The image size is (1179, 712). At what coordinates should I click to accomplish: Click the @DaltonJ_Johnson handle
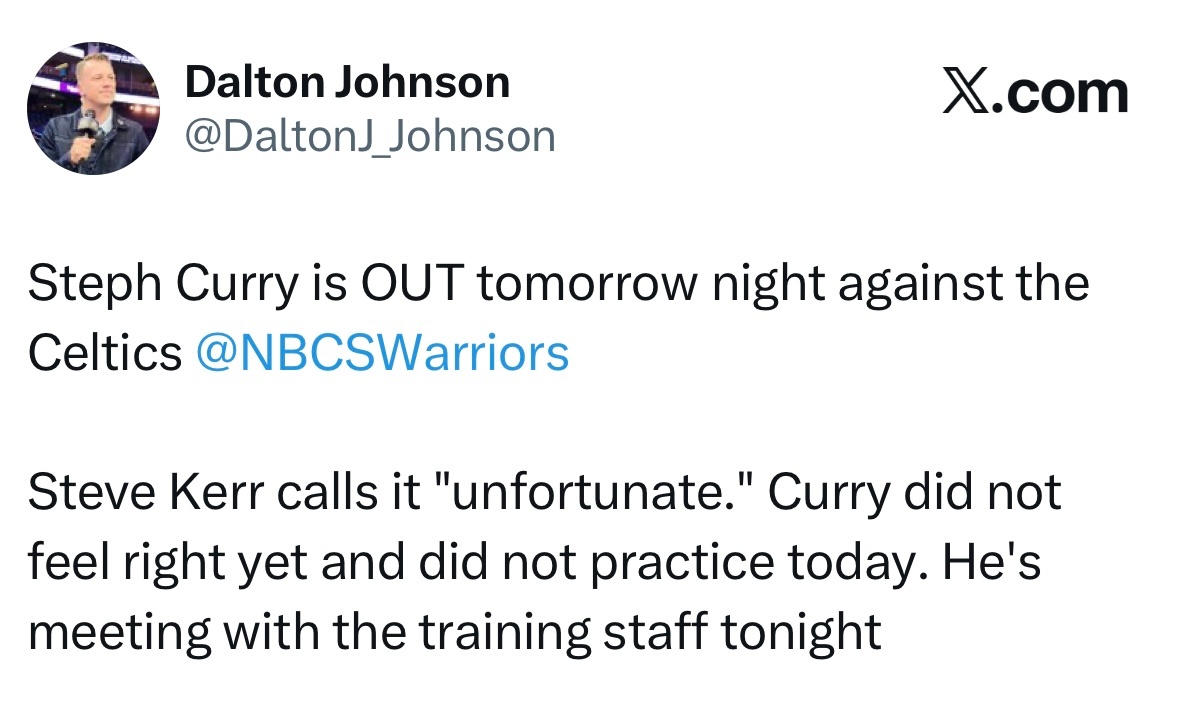click(369, 135)
